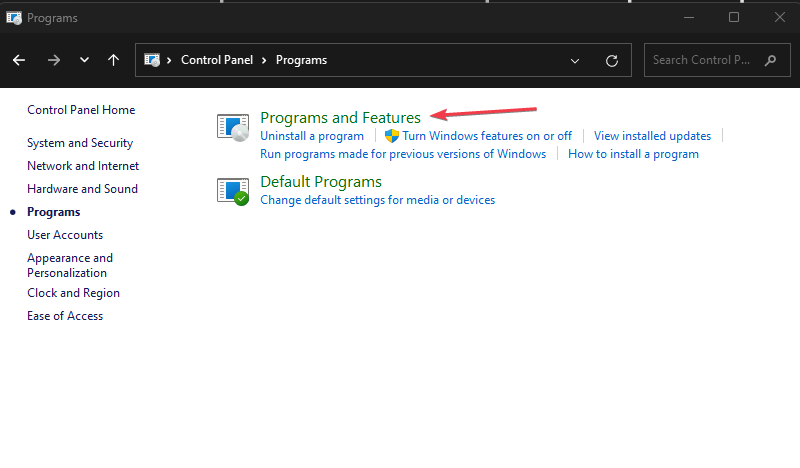This screenshot has width=800, height=468.
Task: Go forward using the forward arrow
Action: tap(54, 60)
